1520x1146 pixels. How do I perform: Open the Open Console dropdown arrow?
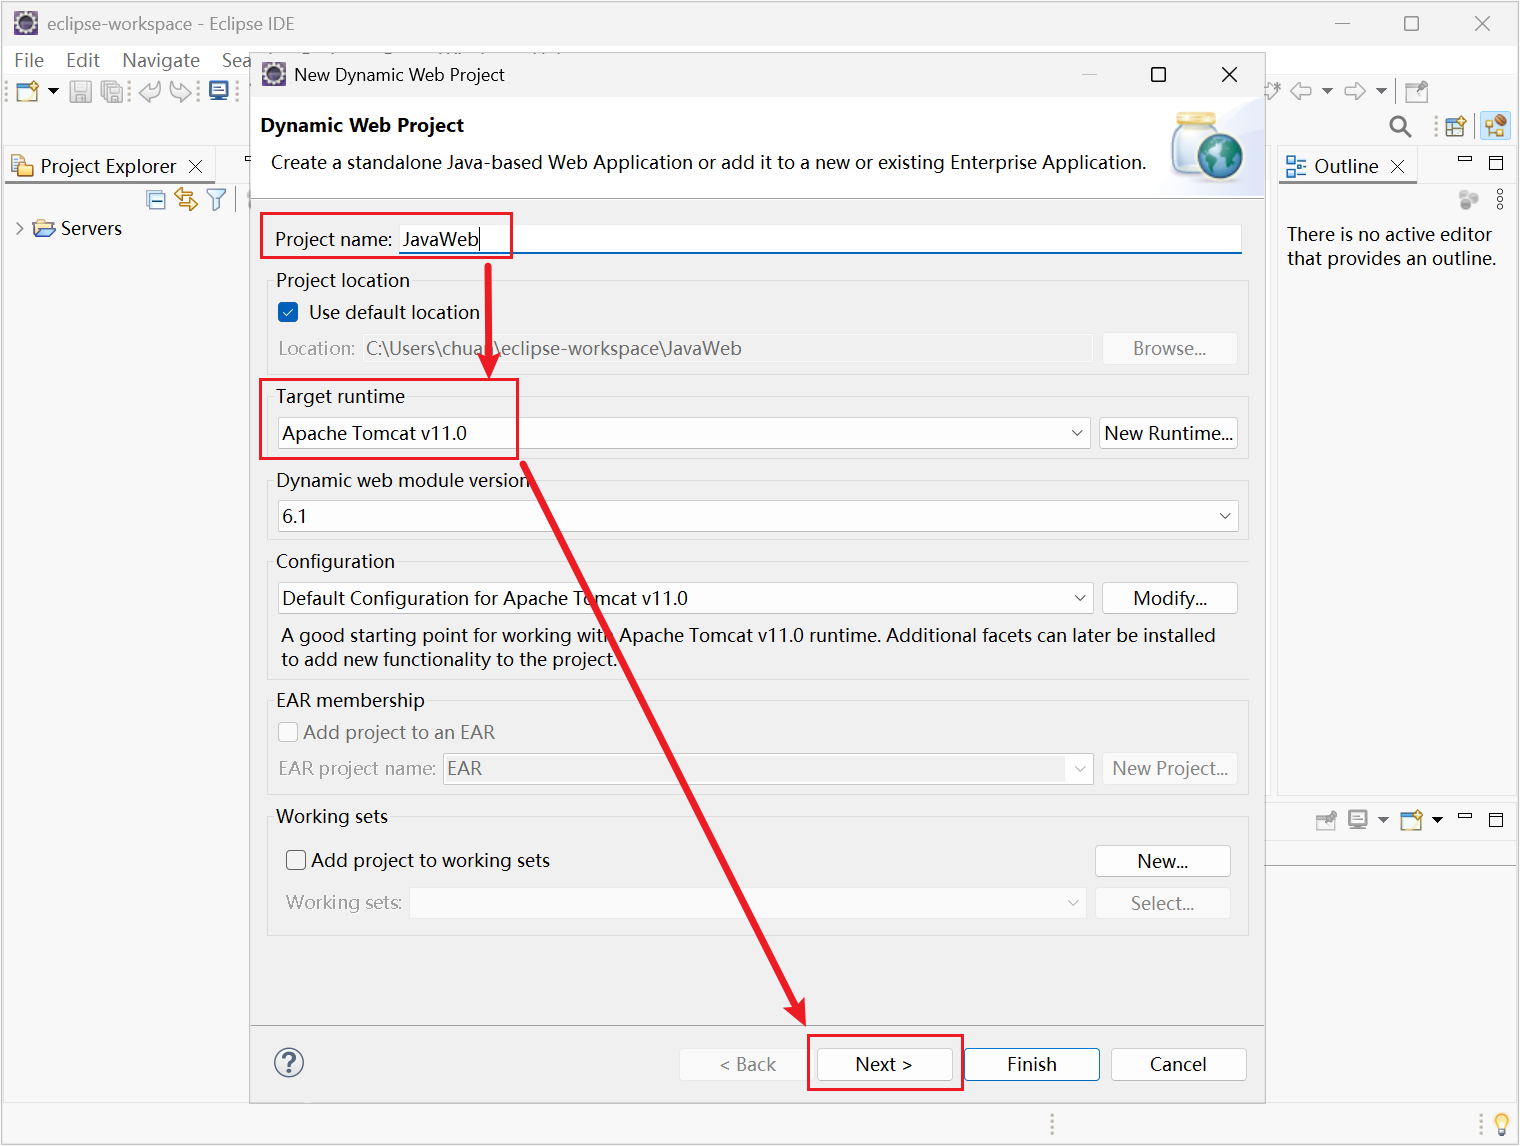pyautogui.click(x=1437, y=820)
